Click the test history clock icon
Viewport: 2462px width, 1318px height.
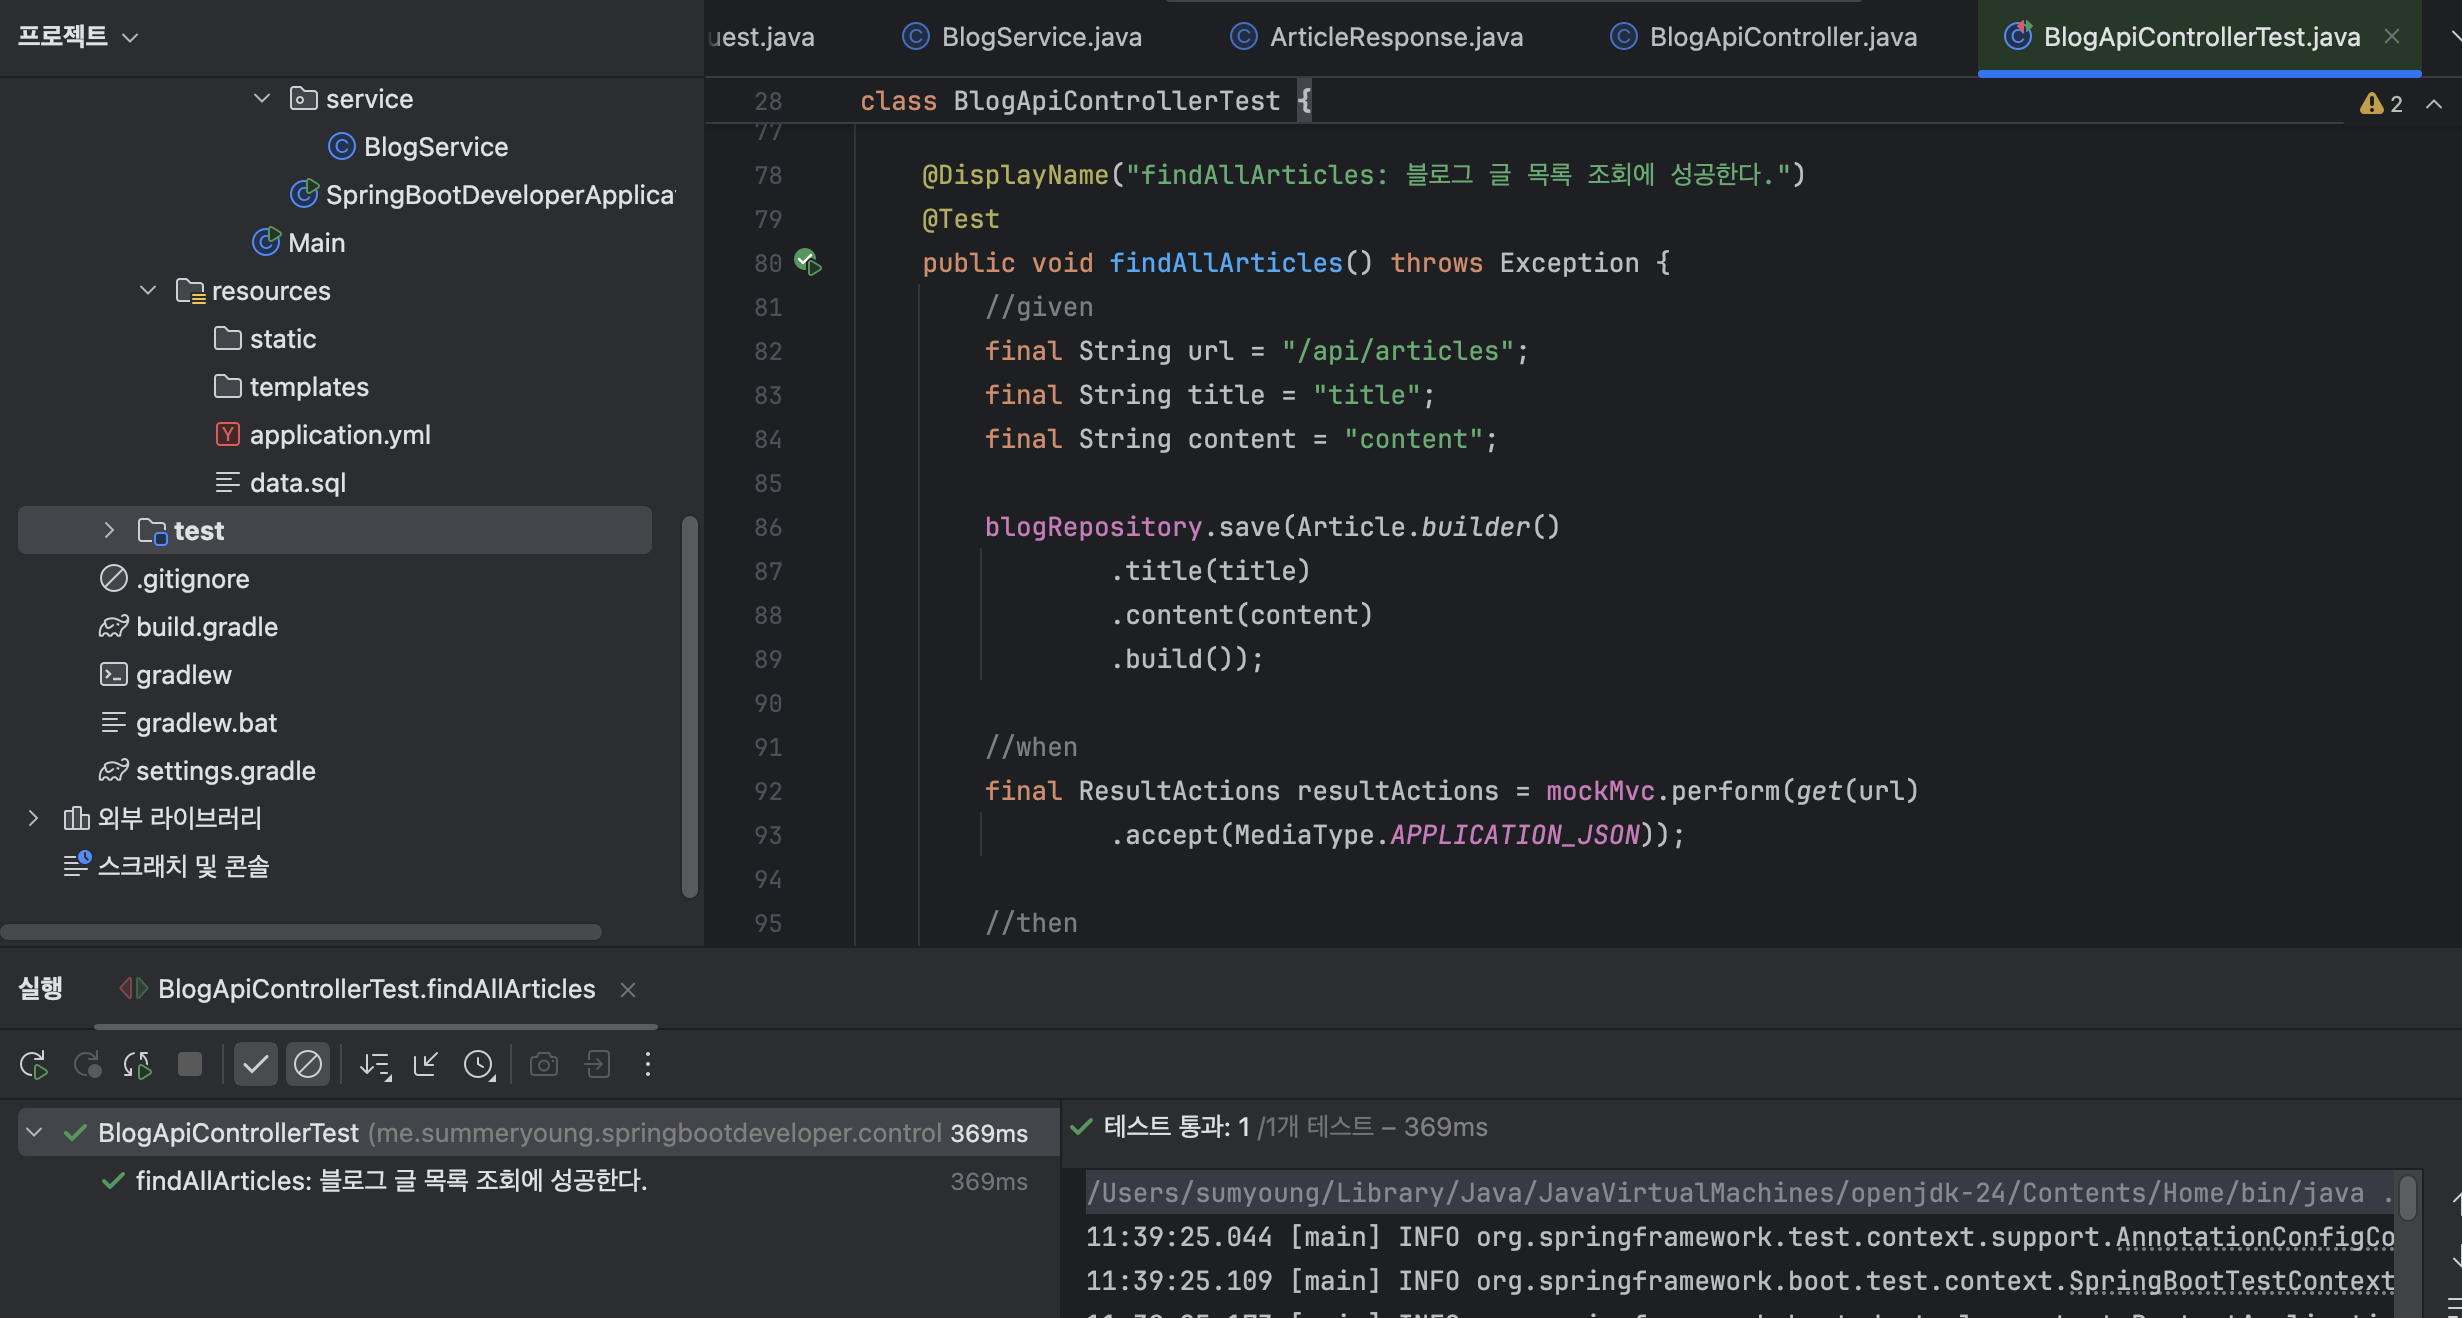coord(479,1065)
